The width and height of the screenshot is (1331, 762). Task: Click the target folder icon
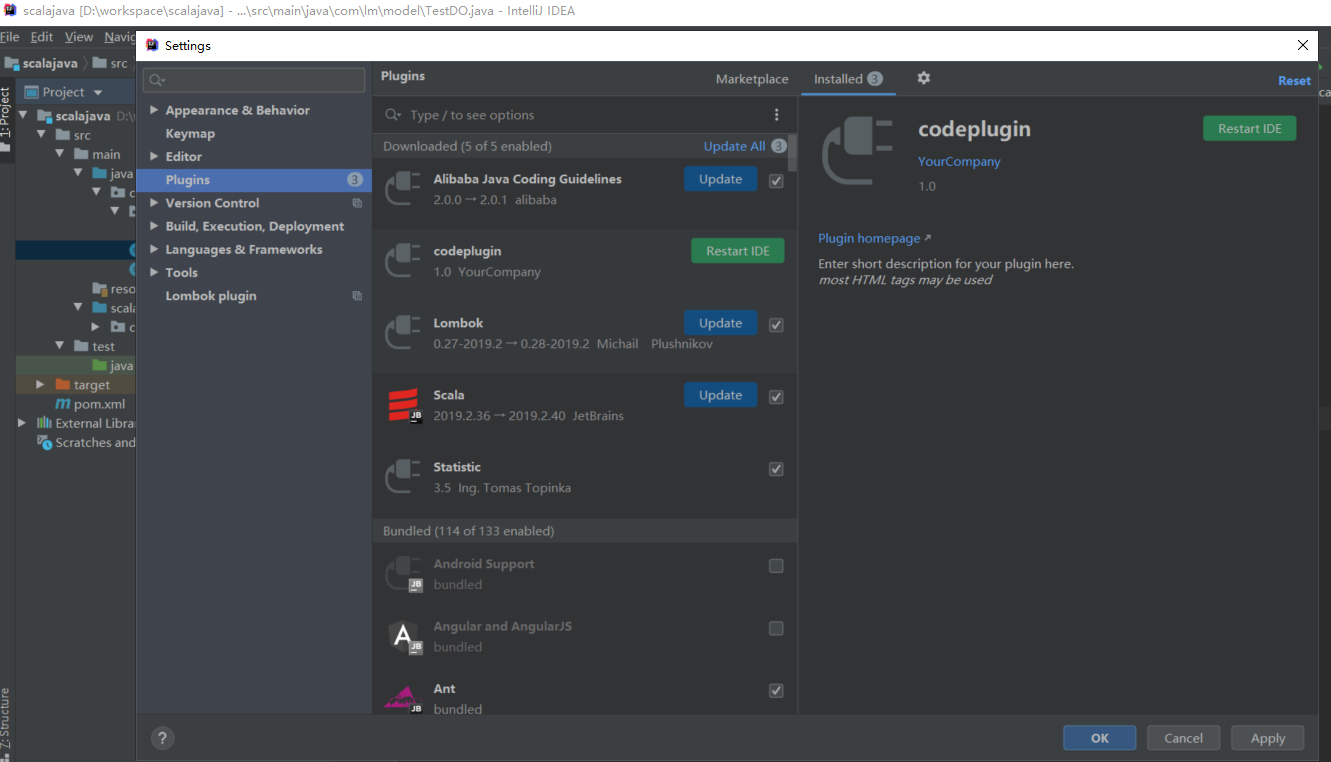63,385
